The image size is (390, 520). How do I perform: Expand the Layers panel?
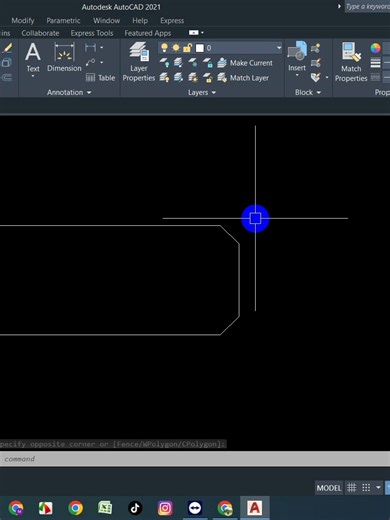pos(202,92)
